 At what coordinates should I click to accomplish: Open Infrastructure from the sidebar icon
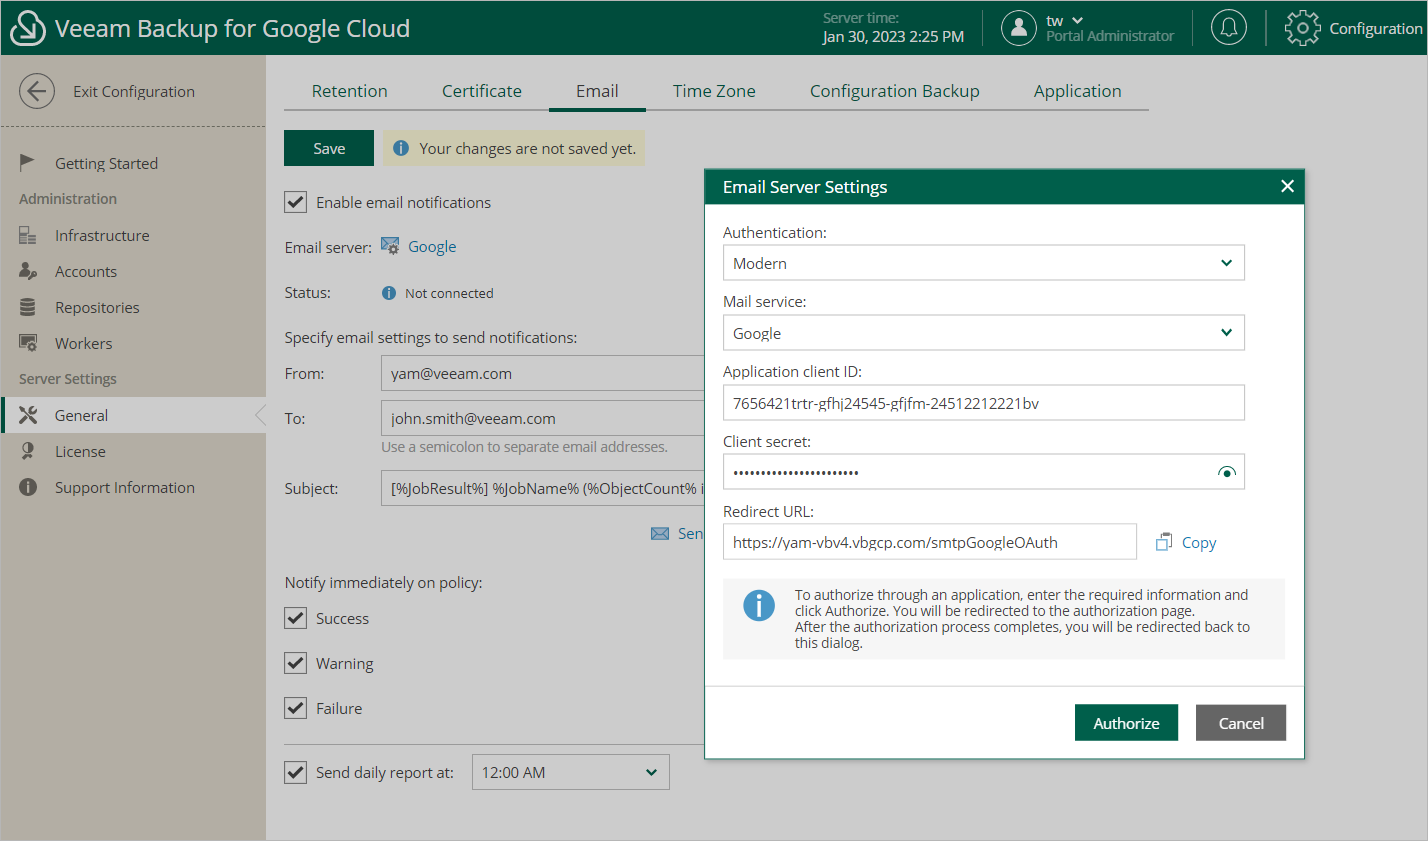28,235
